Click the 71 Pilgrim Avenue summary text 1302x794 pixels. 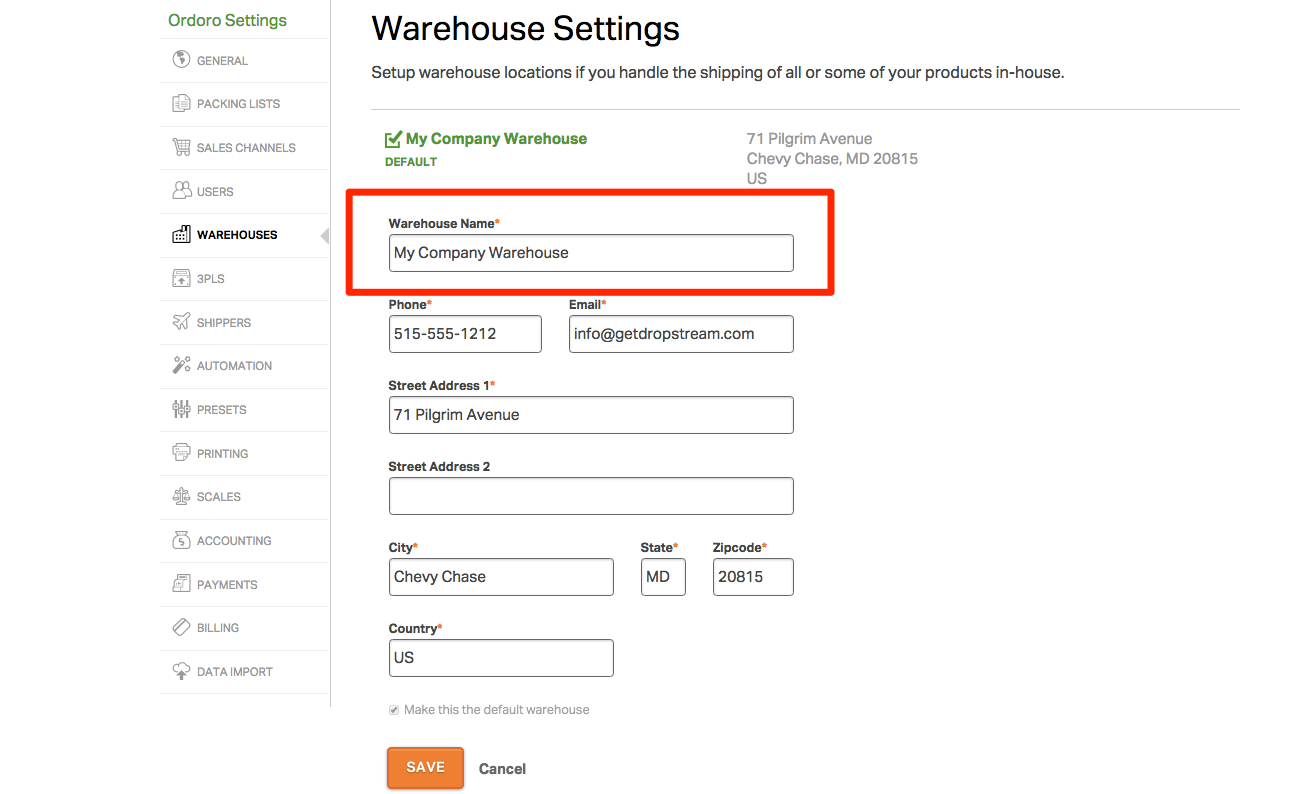(810, 139)
